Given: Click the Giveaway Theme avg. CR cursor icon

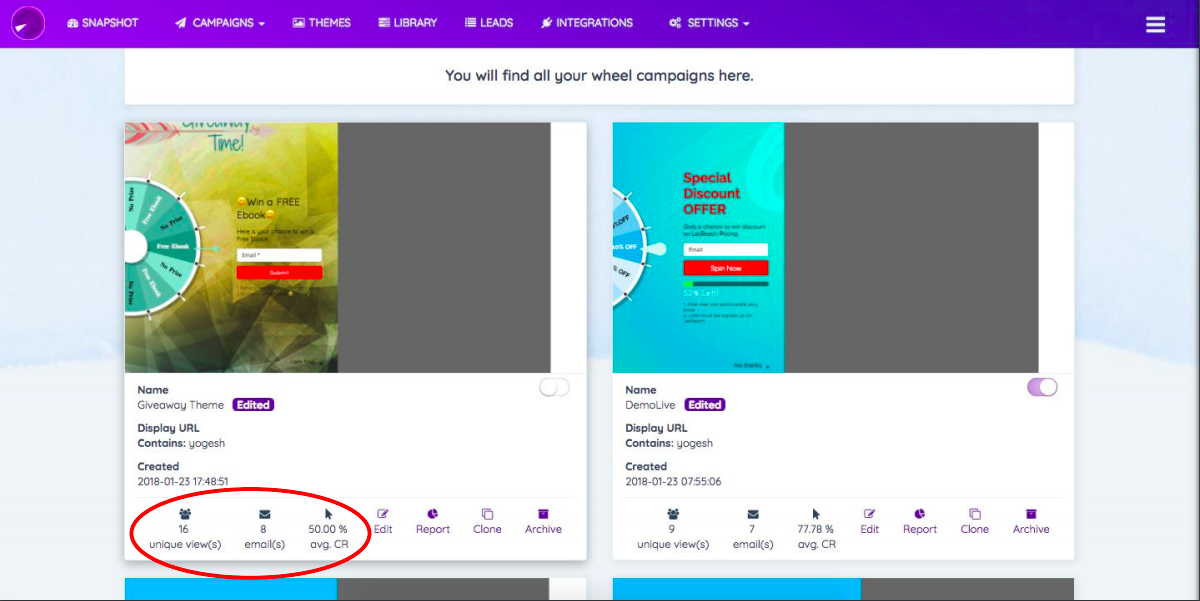Looking at the screenshot, I should (x=328, y=514).
